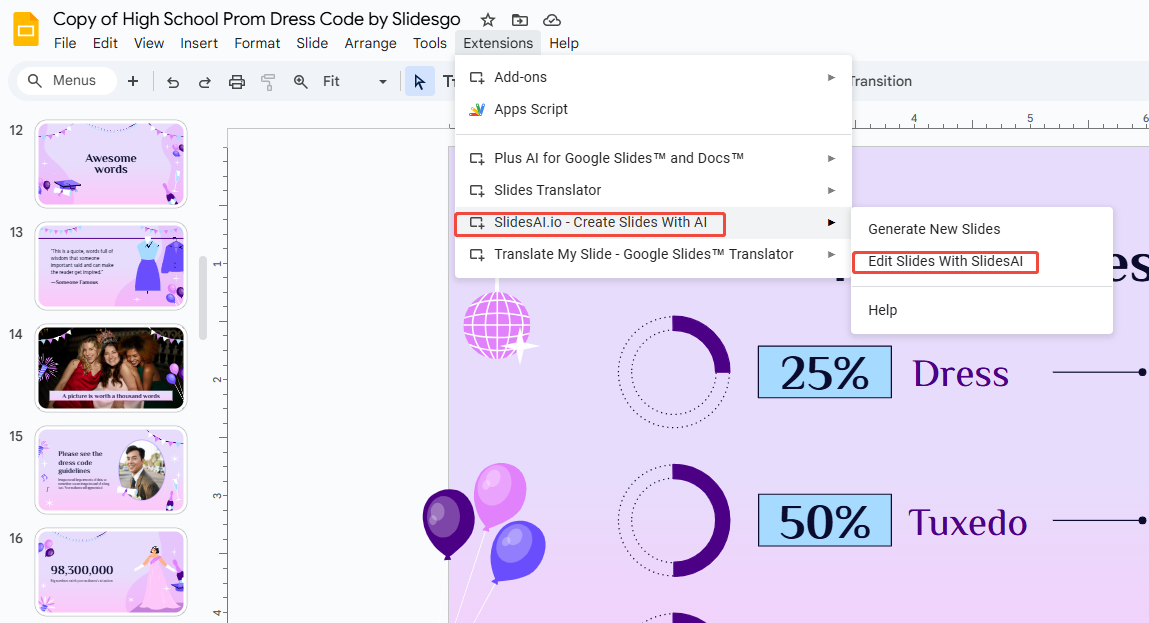Click Edit Slides With SlidesAI
Viewport: 1149px width, 623px height.
click(x=944, y=262)
